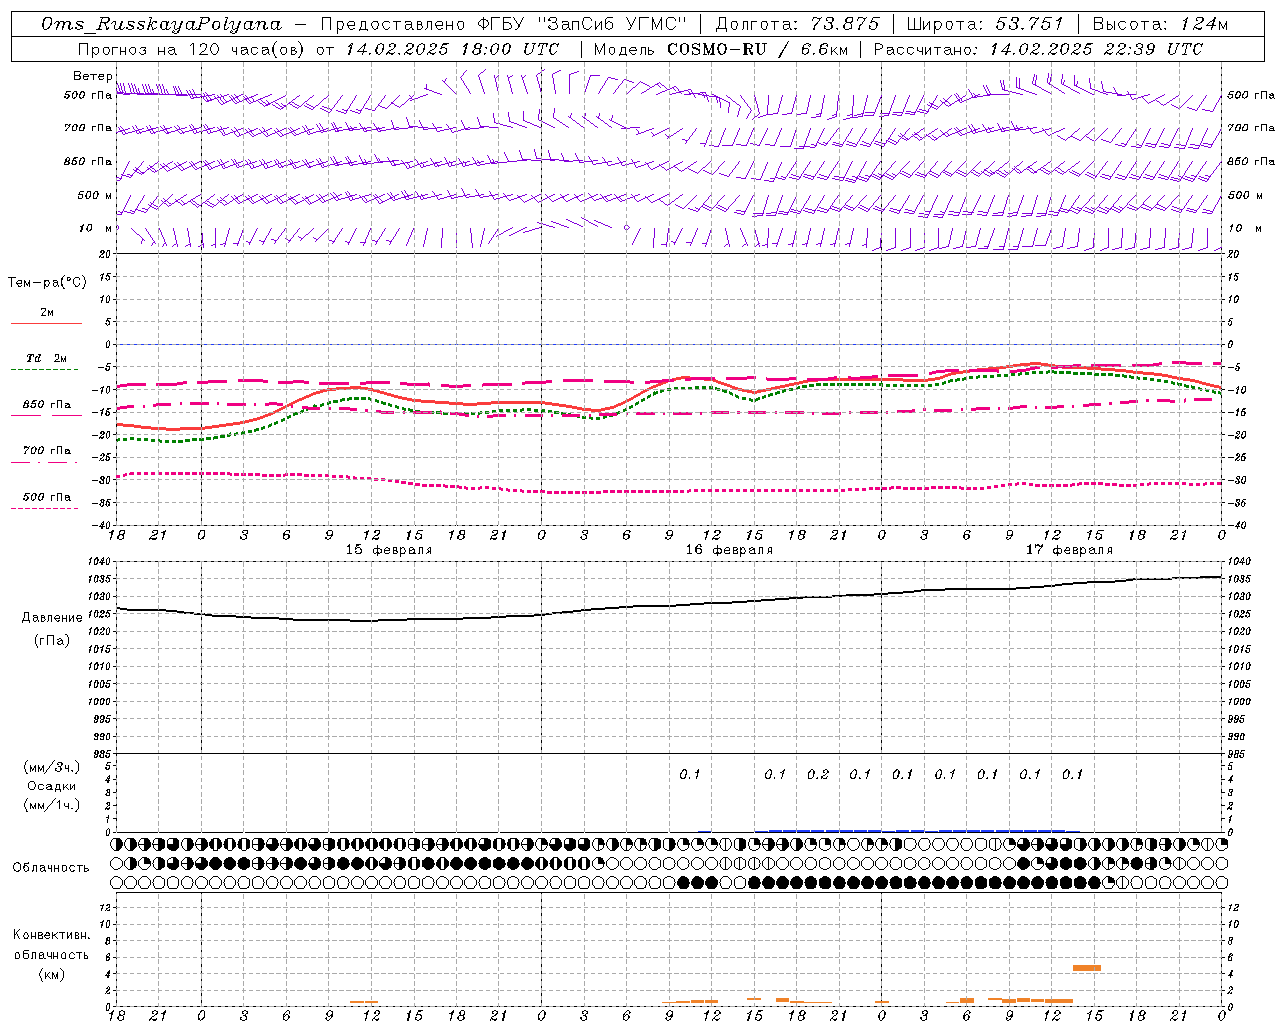1280x1024 pixels.
Task: Click the Осадки precipitation label
Action: [52, 786]
